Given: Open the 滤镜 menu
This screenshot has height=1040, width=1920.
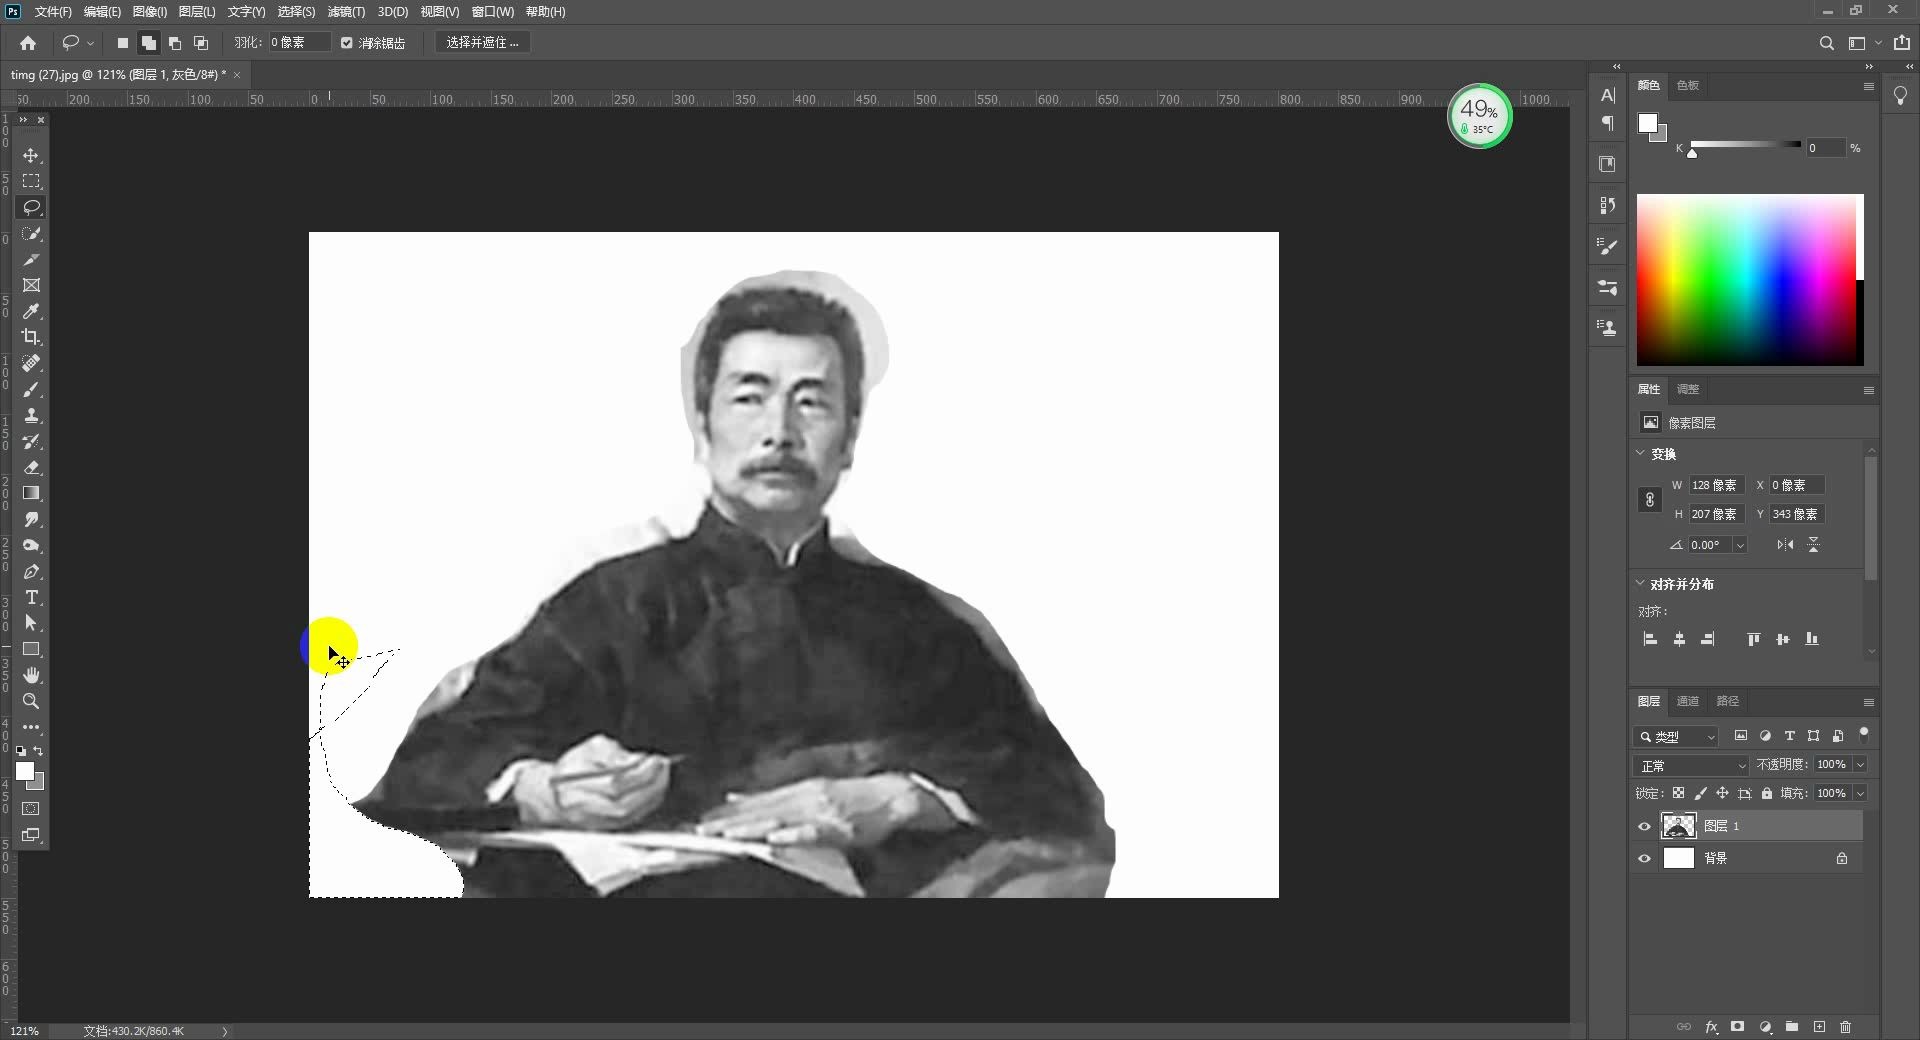Looking at the screenshot, I should tap(344, 11).
